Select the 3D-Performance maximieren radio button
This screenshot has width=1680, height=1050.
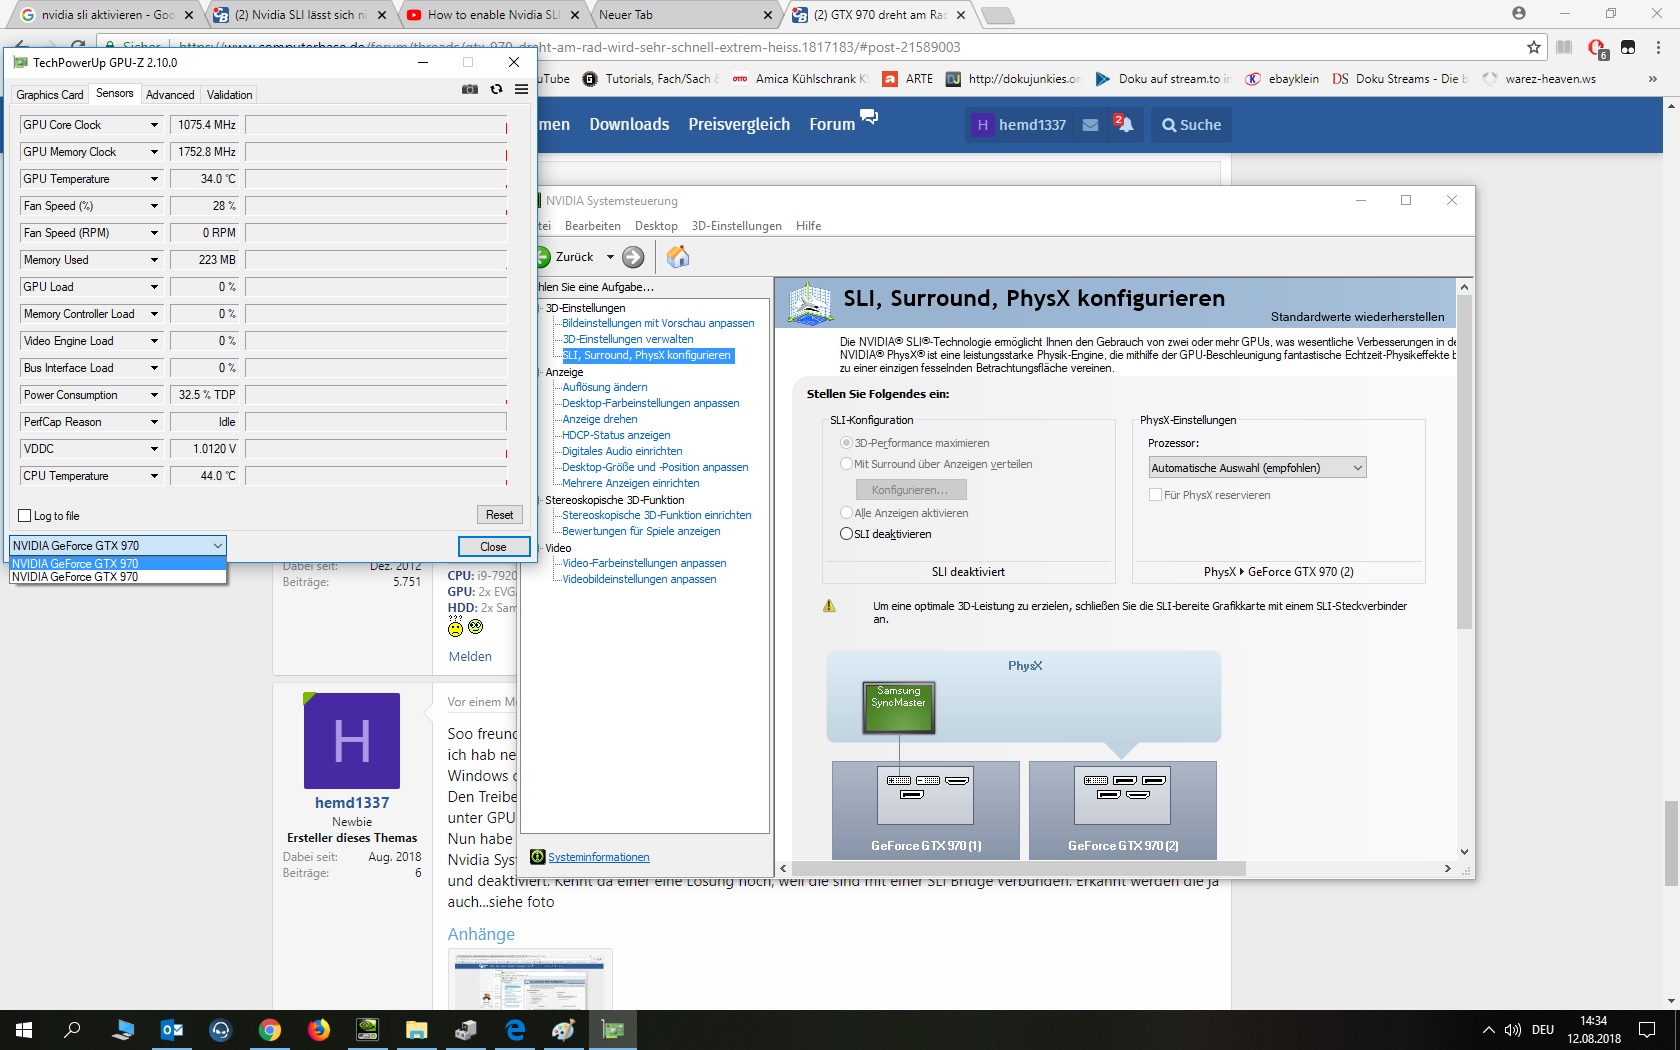(x=846, y=443)
